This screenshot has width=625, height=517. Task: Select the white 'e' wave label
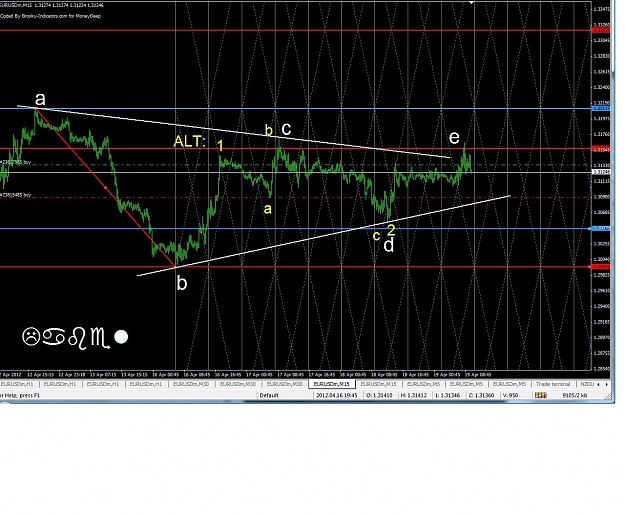click(454, 138)
